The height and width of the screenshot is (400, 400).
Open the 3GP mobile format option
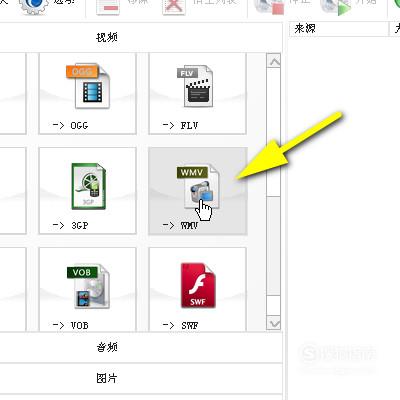88,186
